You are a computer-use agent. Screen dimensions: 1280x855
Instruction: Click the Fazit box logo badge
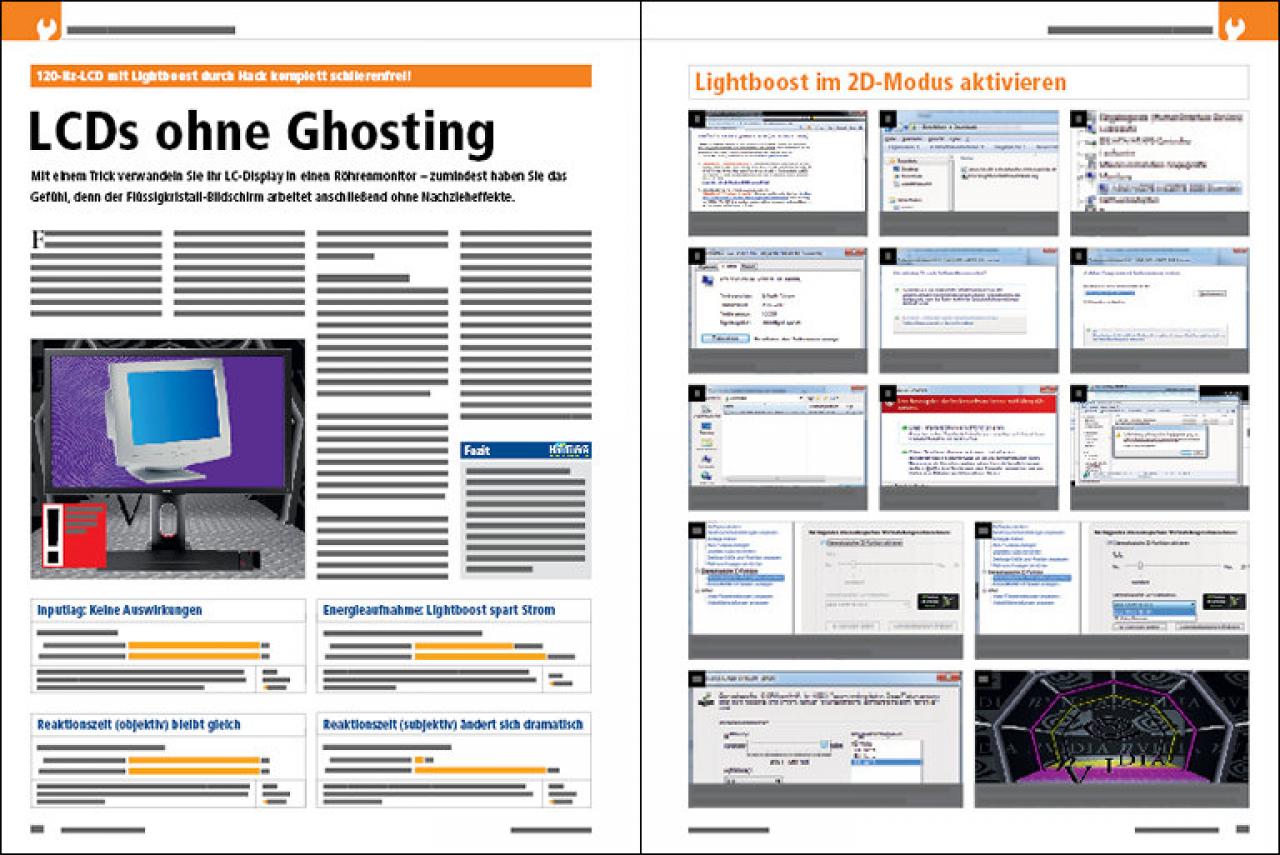(568, 451)
